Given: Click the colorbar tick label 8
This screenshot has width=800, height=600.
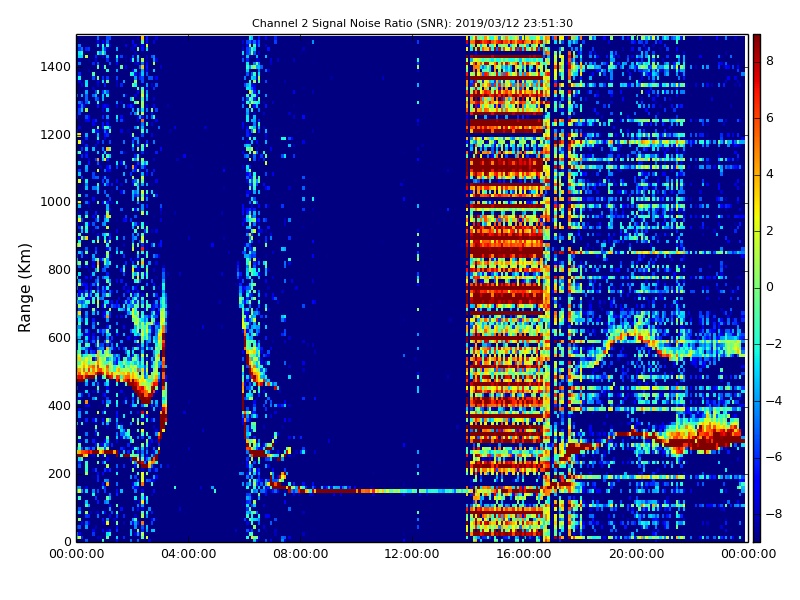Looking at the screenshot, I should tap(770, 61).
